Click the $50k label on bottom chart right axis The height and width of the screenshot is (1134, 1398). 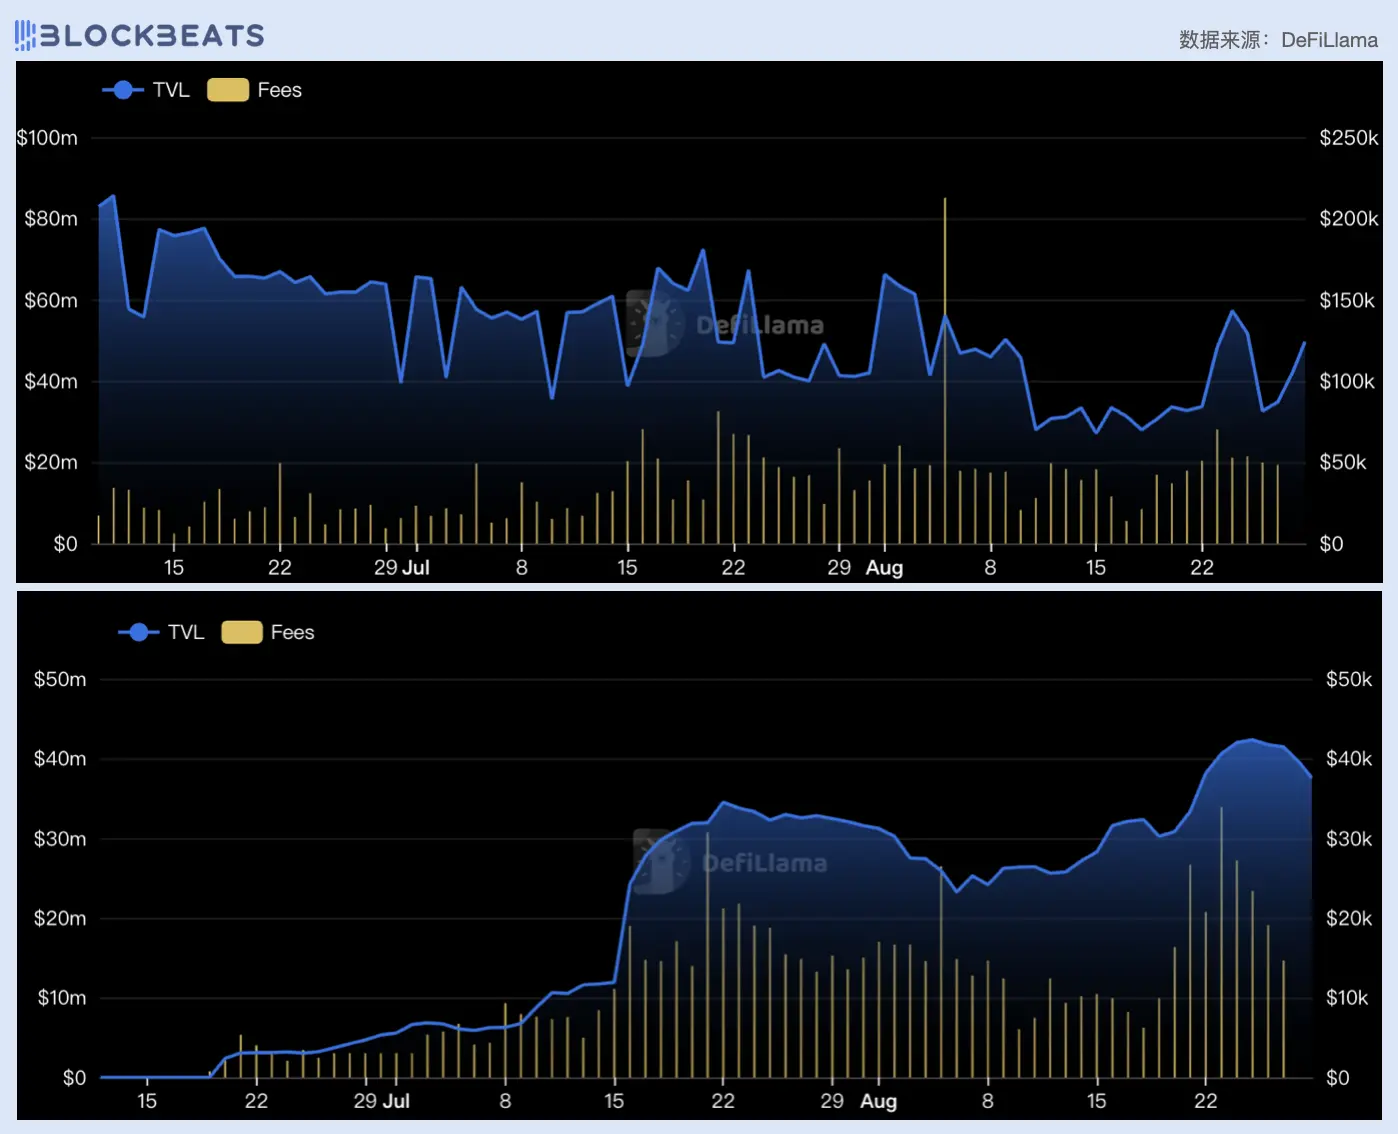point(1348,679)
